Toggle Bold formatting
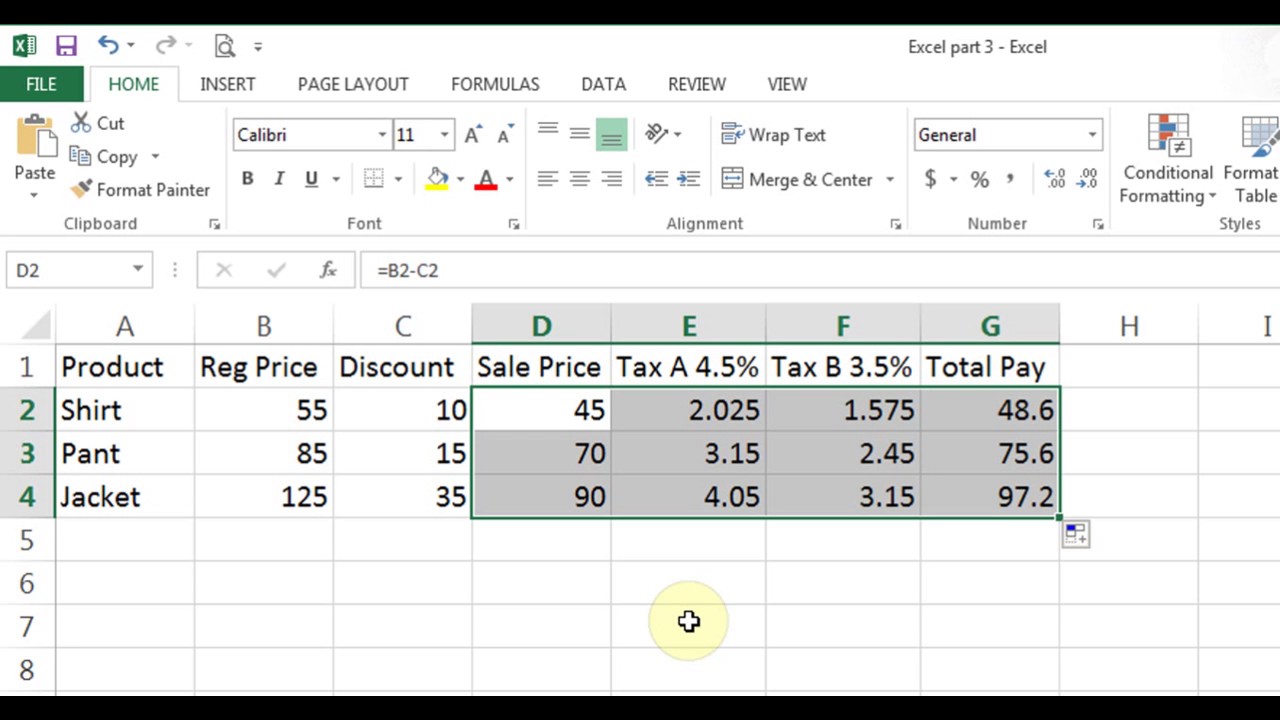The height and width of the screenshot is (720, 1280). [x=247, y=179]
